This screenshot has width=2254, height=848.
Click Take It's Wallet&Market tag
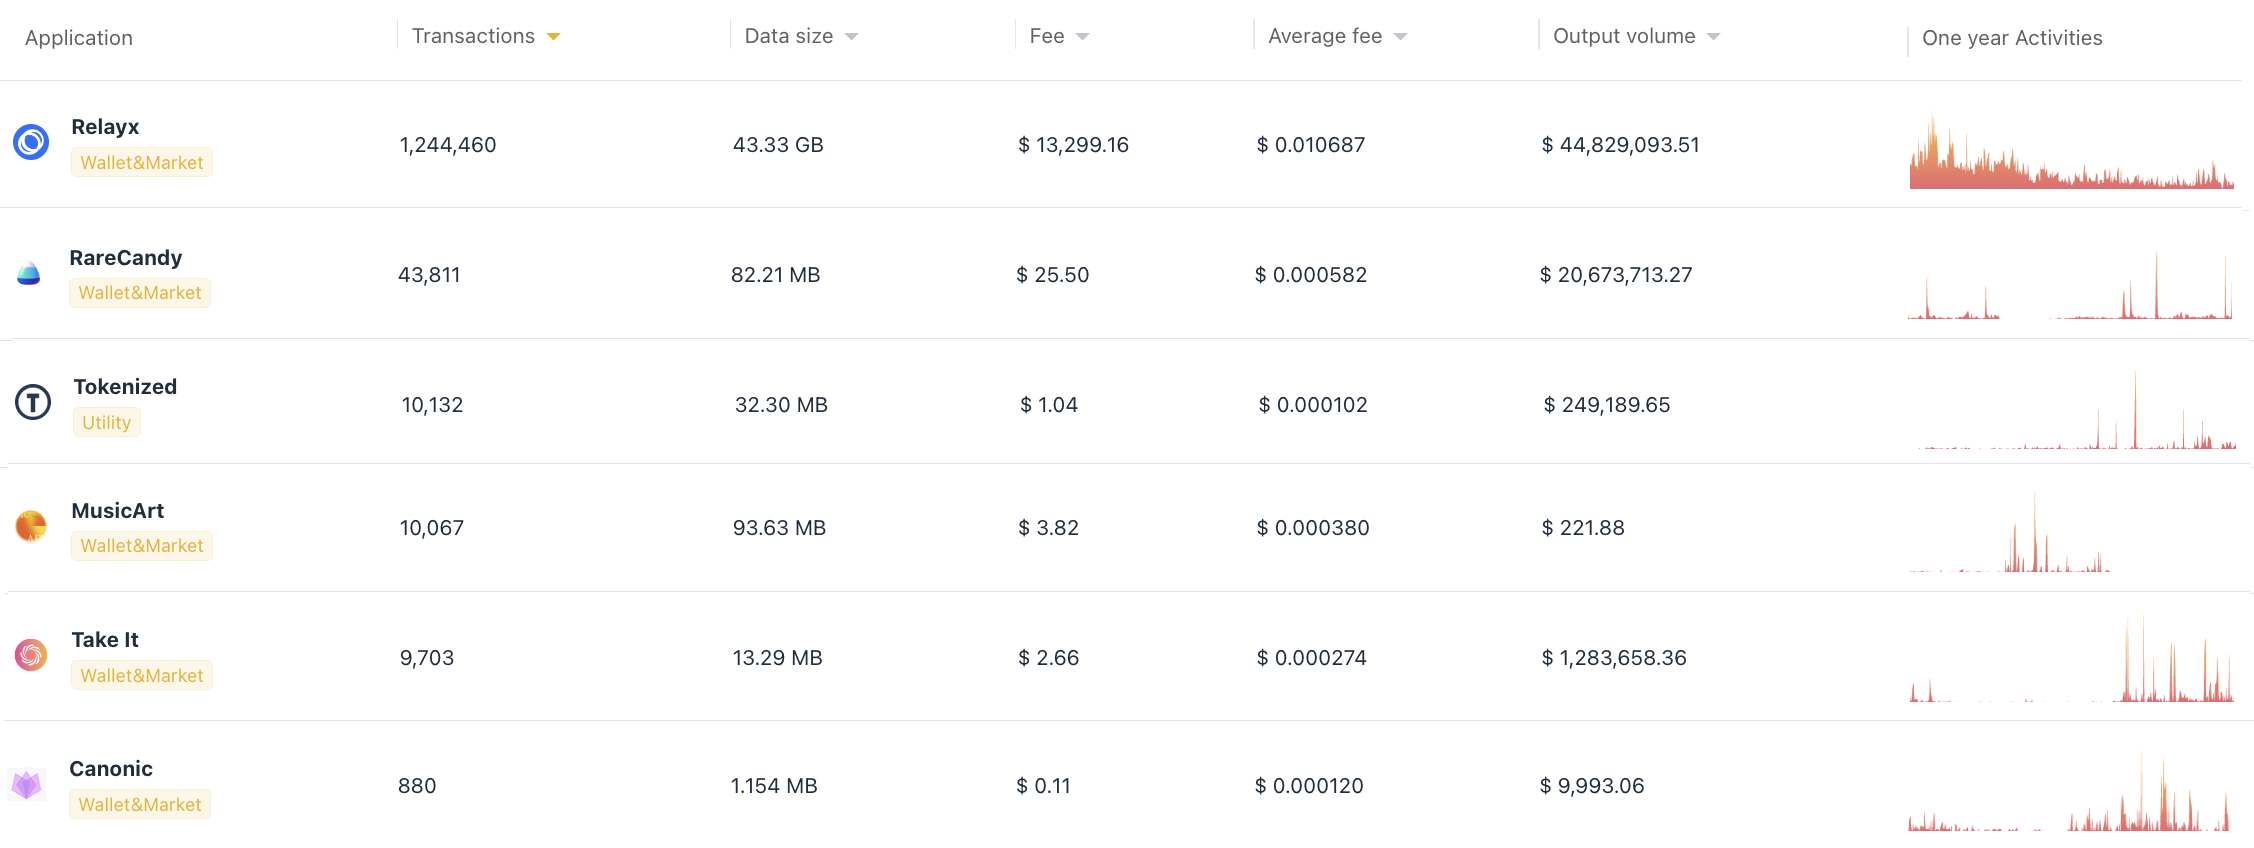[x=142, y=676]
